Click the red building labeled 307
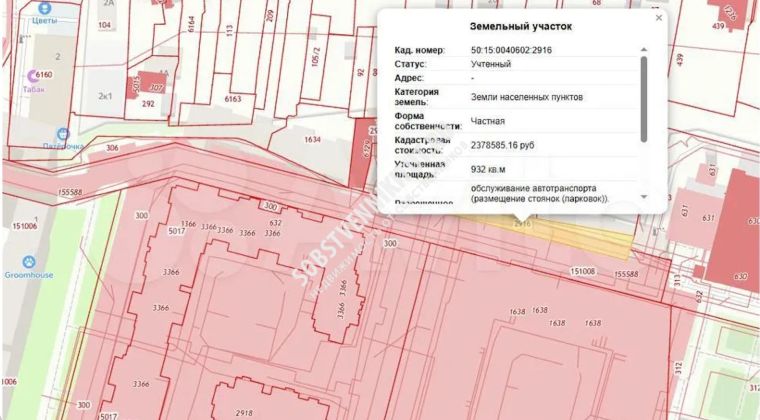Viewport: 760px width, 420px height. tap(156, 84)
